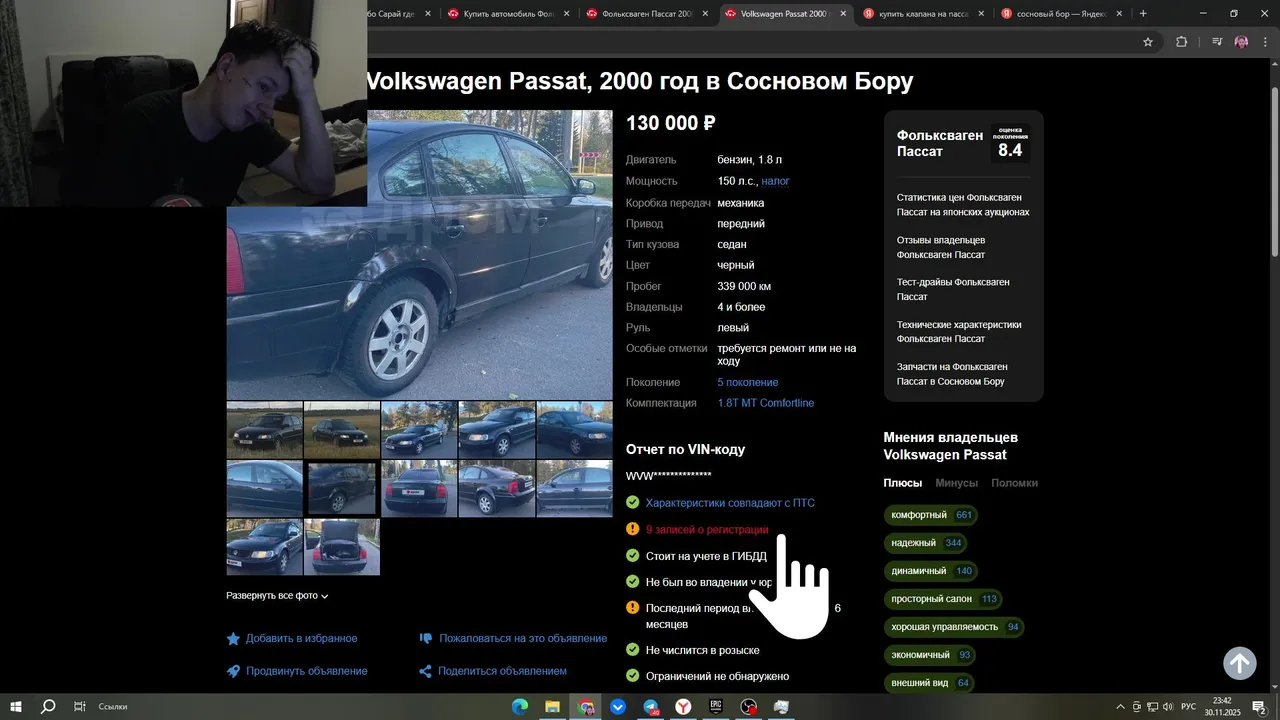Click the комфортный 661 tag
The height and width of the screenshot is (720, 1280).
click(930, 515)
